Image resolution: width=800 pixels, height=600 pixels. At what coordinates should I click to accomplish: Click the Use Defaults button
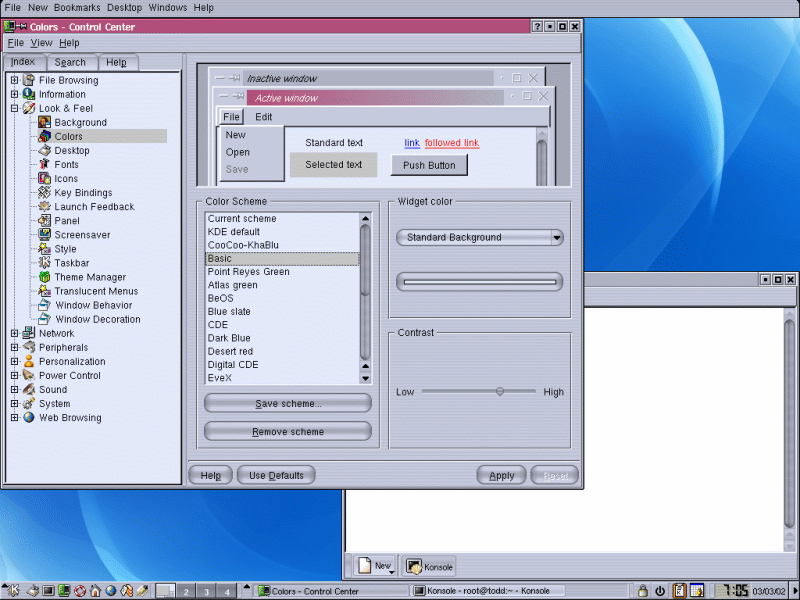click(x=276, y=476)
